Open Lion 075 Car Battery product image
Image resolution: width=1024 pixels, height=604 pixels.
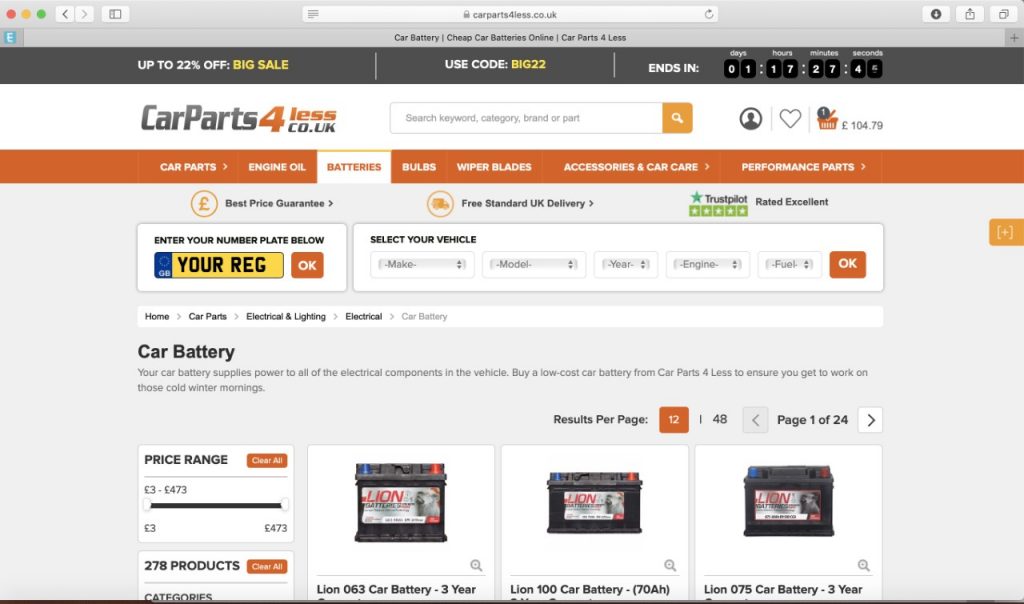[789, 501]
